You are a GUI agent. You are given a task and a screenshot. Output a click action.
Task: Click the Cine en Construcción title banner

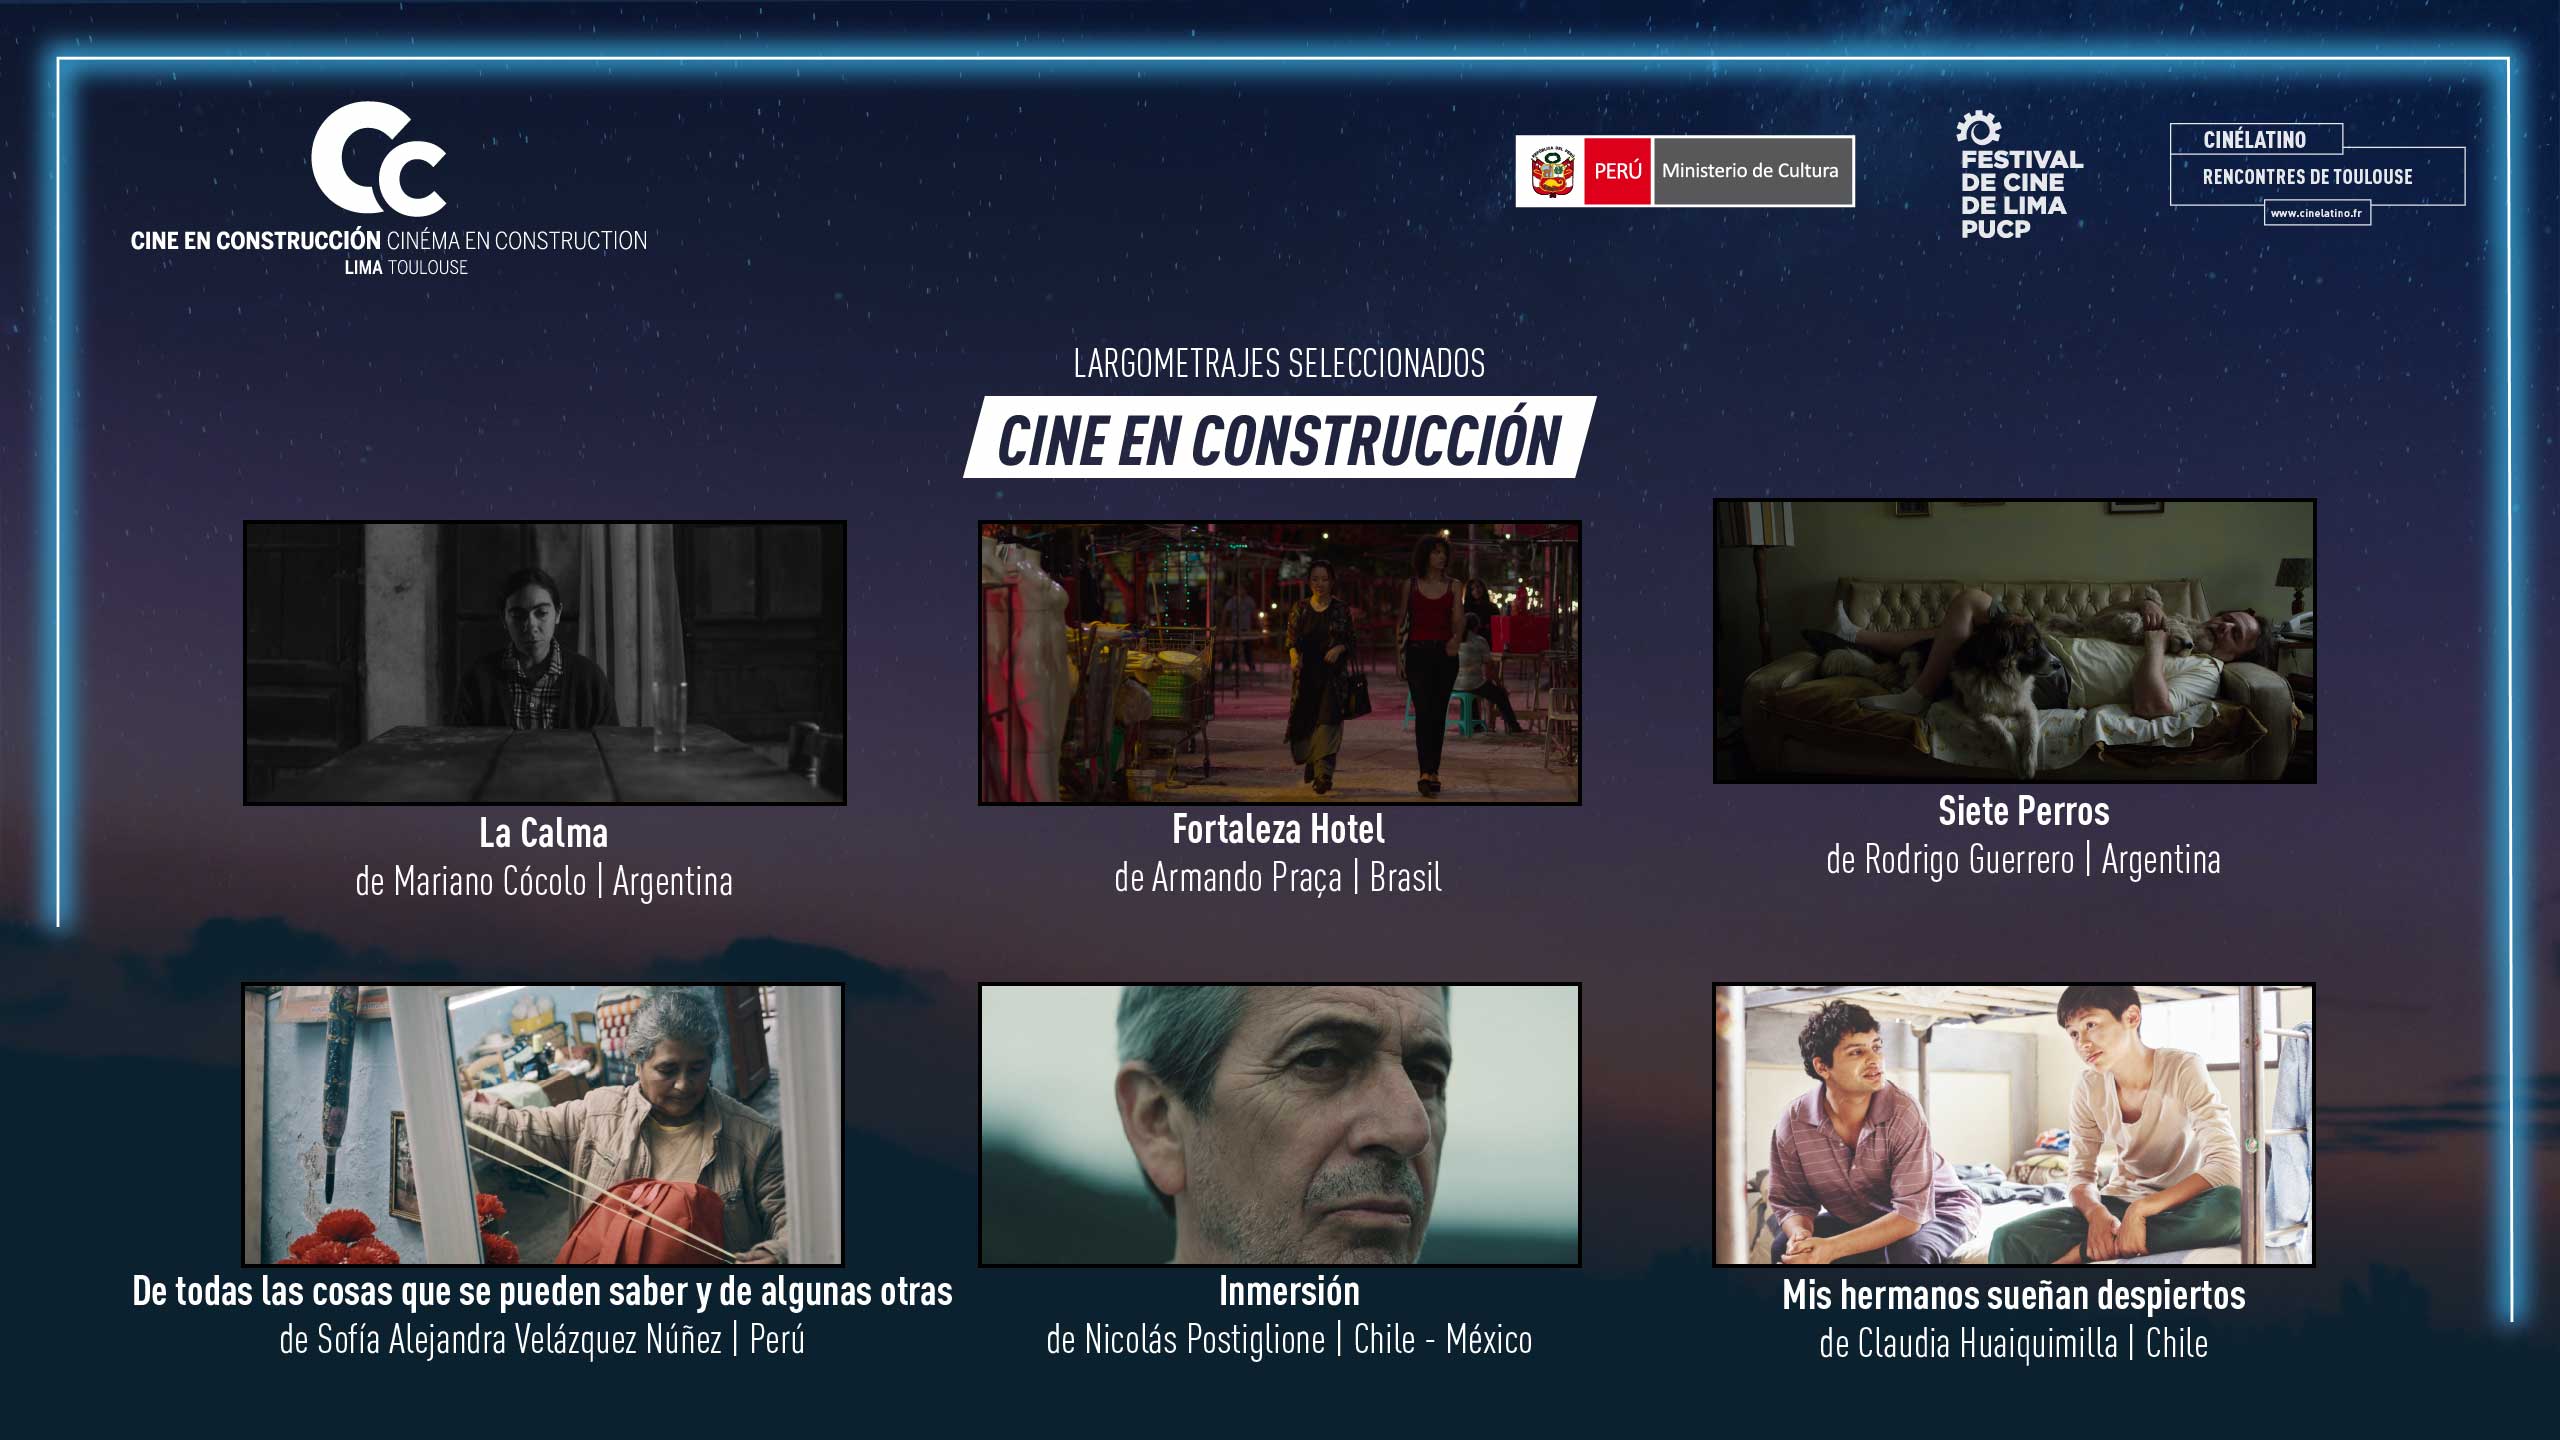point(1279,439)
